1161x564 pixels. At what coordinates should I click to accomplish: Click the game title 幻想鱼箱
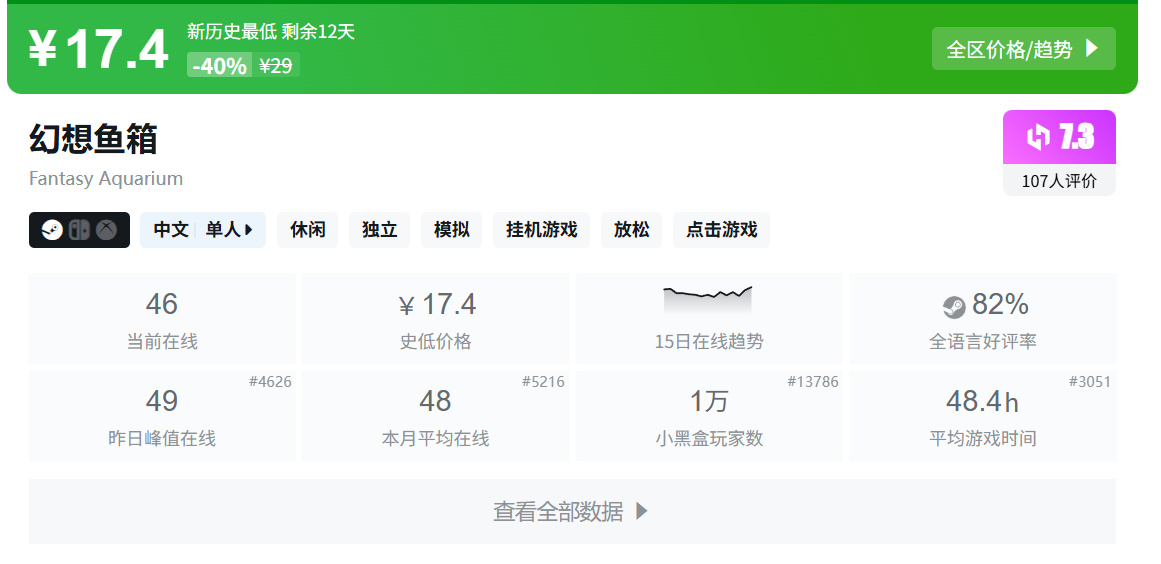tap(93, 138)
